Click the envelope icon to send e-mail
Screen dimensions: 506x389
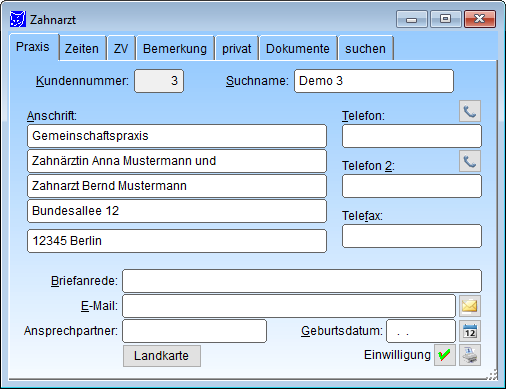(x=470, y=306)
